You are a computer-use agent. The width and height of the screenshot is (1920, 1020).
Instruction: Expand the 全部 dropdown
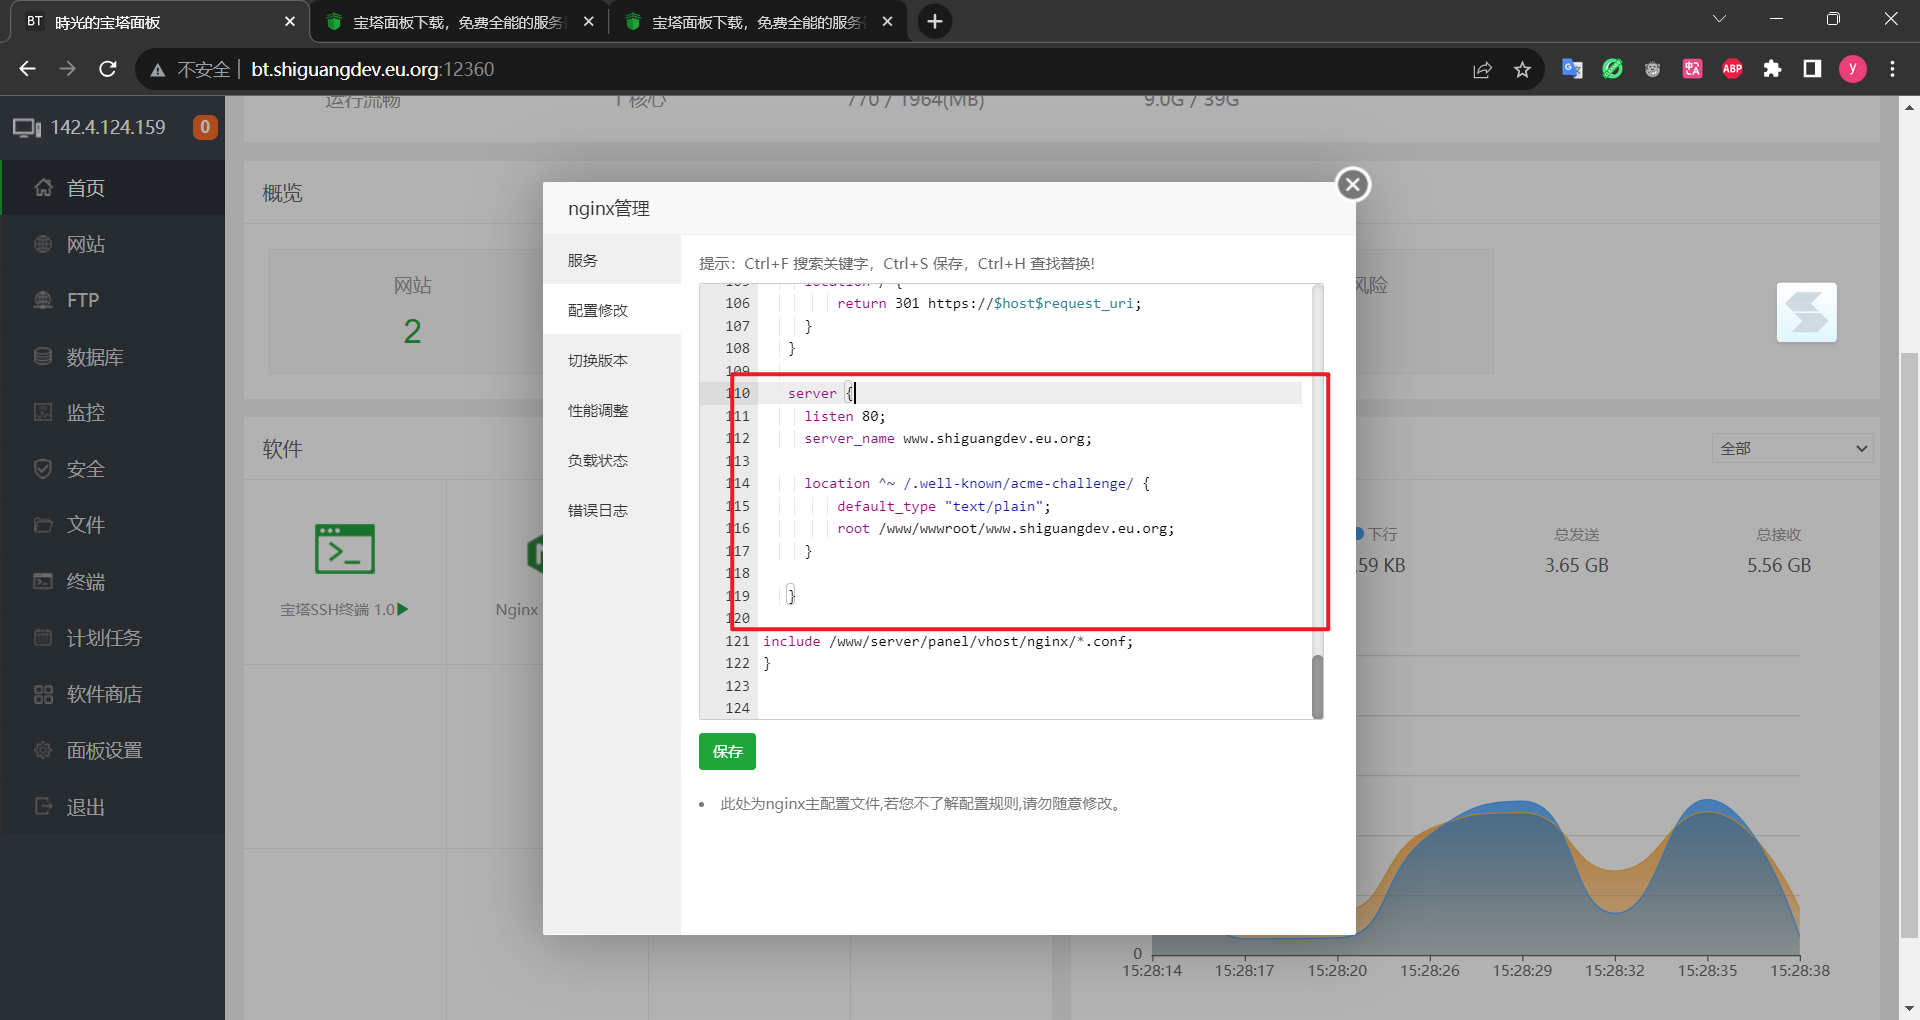tap(1792, 448)
